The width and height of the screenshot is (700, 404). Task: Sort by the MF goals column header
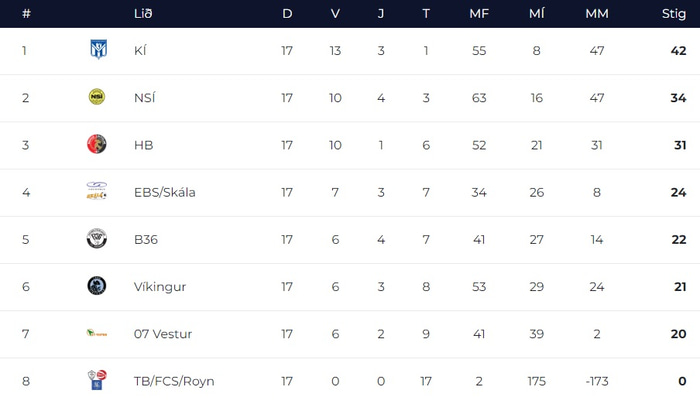478,14
